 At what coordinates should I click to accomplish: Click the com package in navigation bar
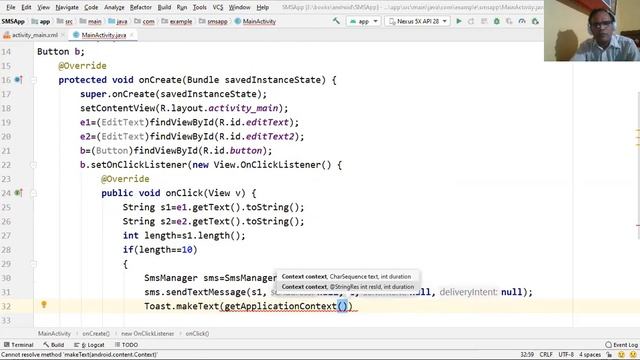pyautogui.click(x=144, y=21)
